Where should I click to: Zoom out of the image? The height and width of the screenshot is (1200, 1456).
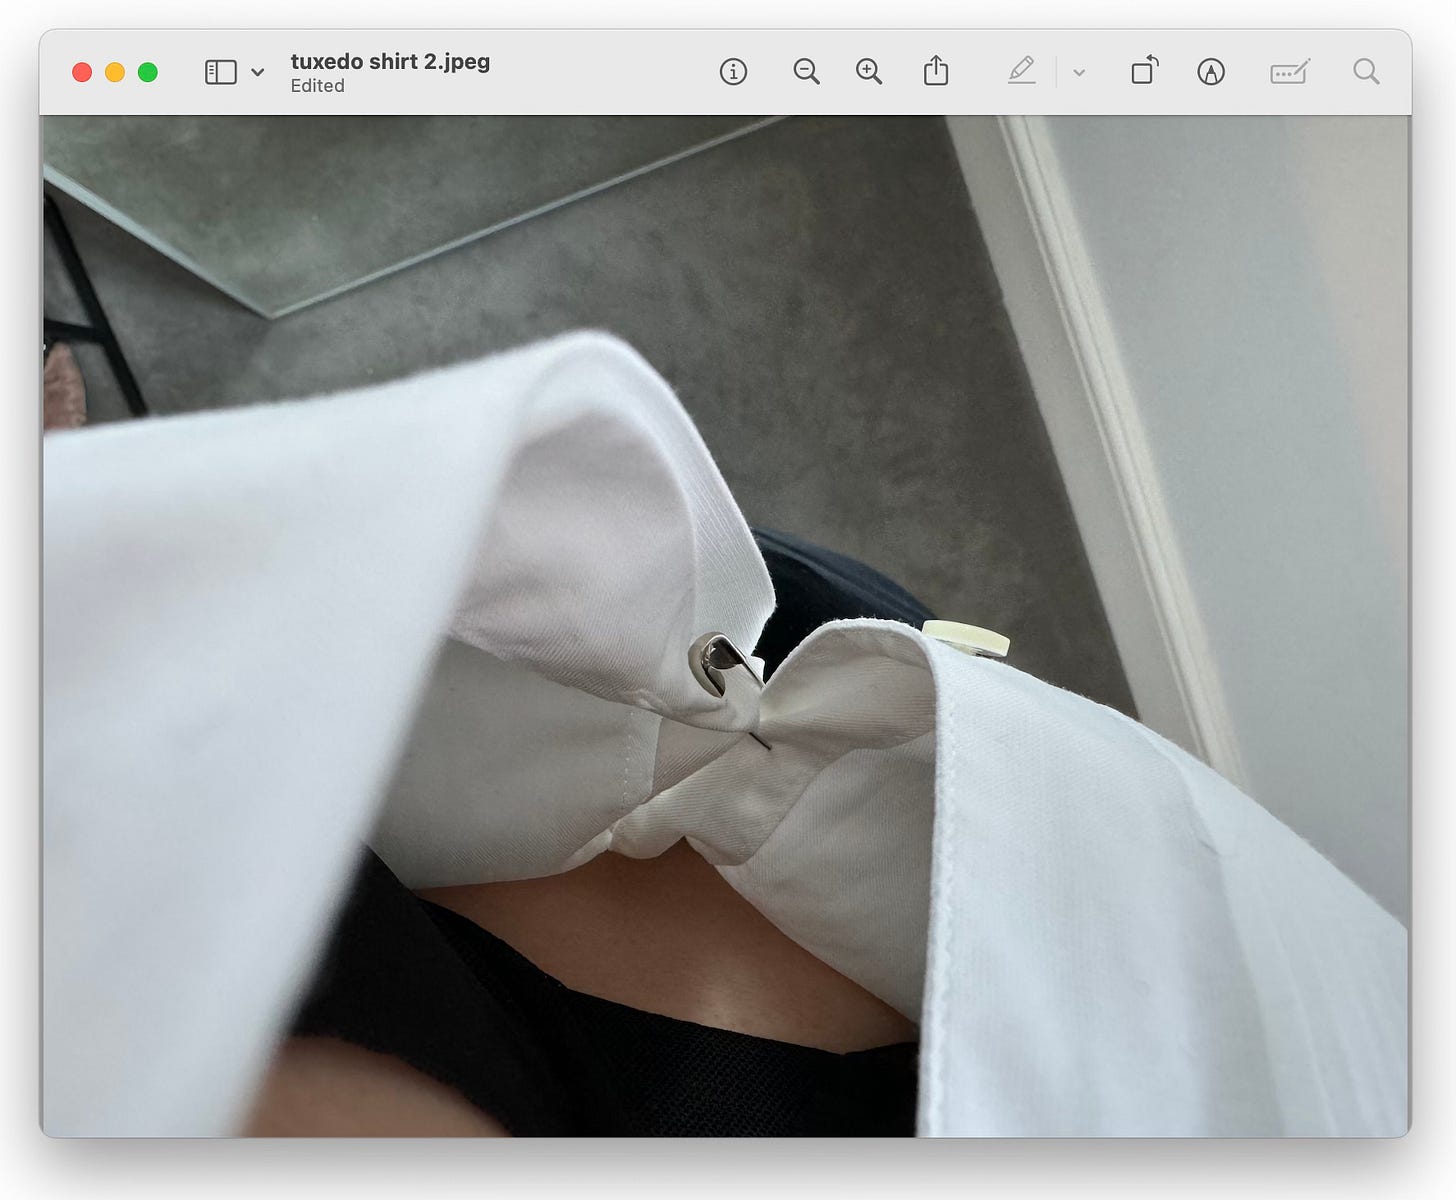806,72
